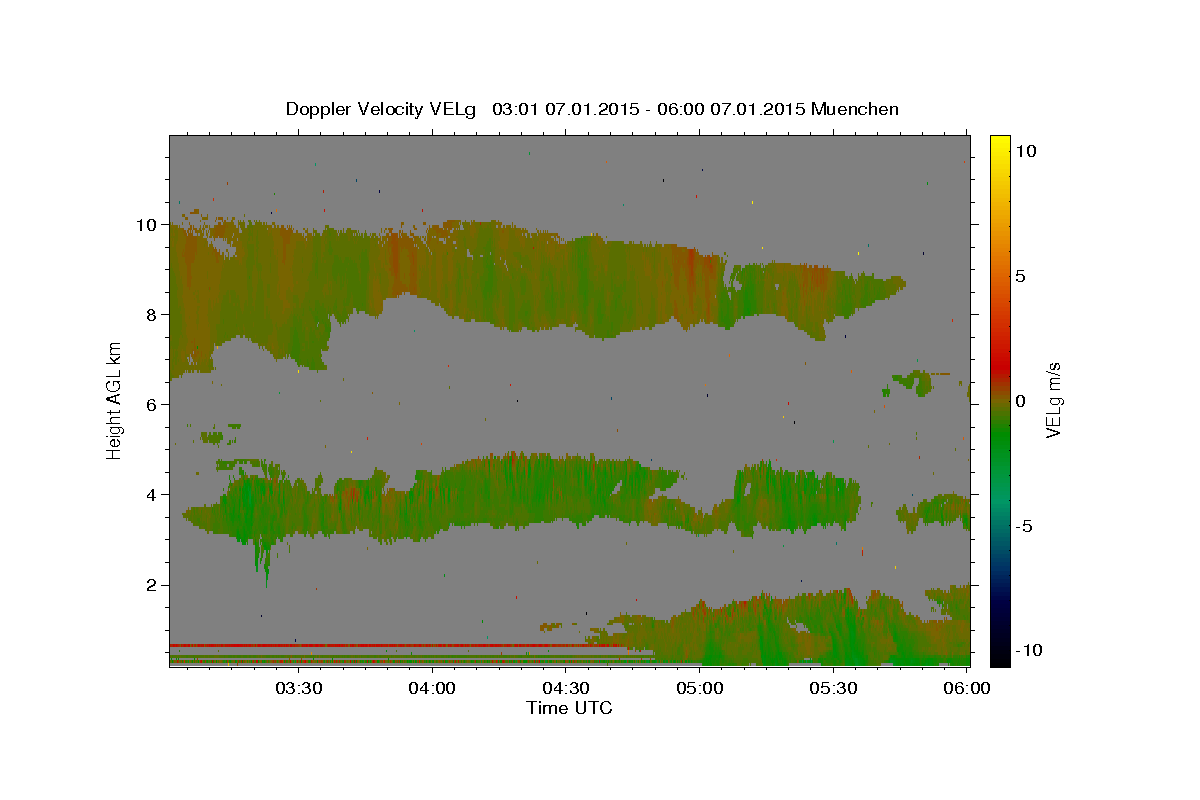Click the height axis label 4
This screenshot has width=1200, height=800.
[x=151, y=495]
